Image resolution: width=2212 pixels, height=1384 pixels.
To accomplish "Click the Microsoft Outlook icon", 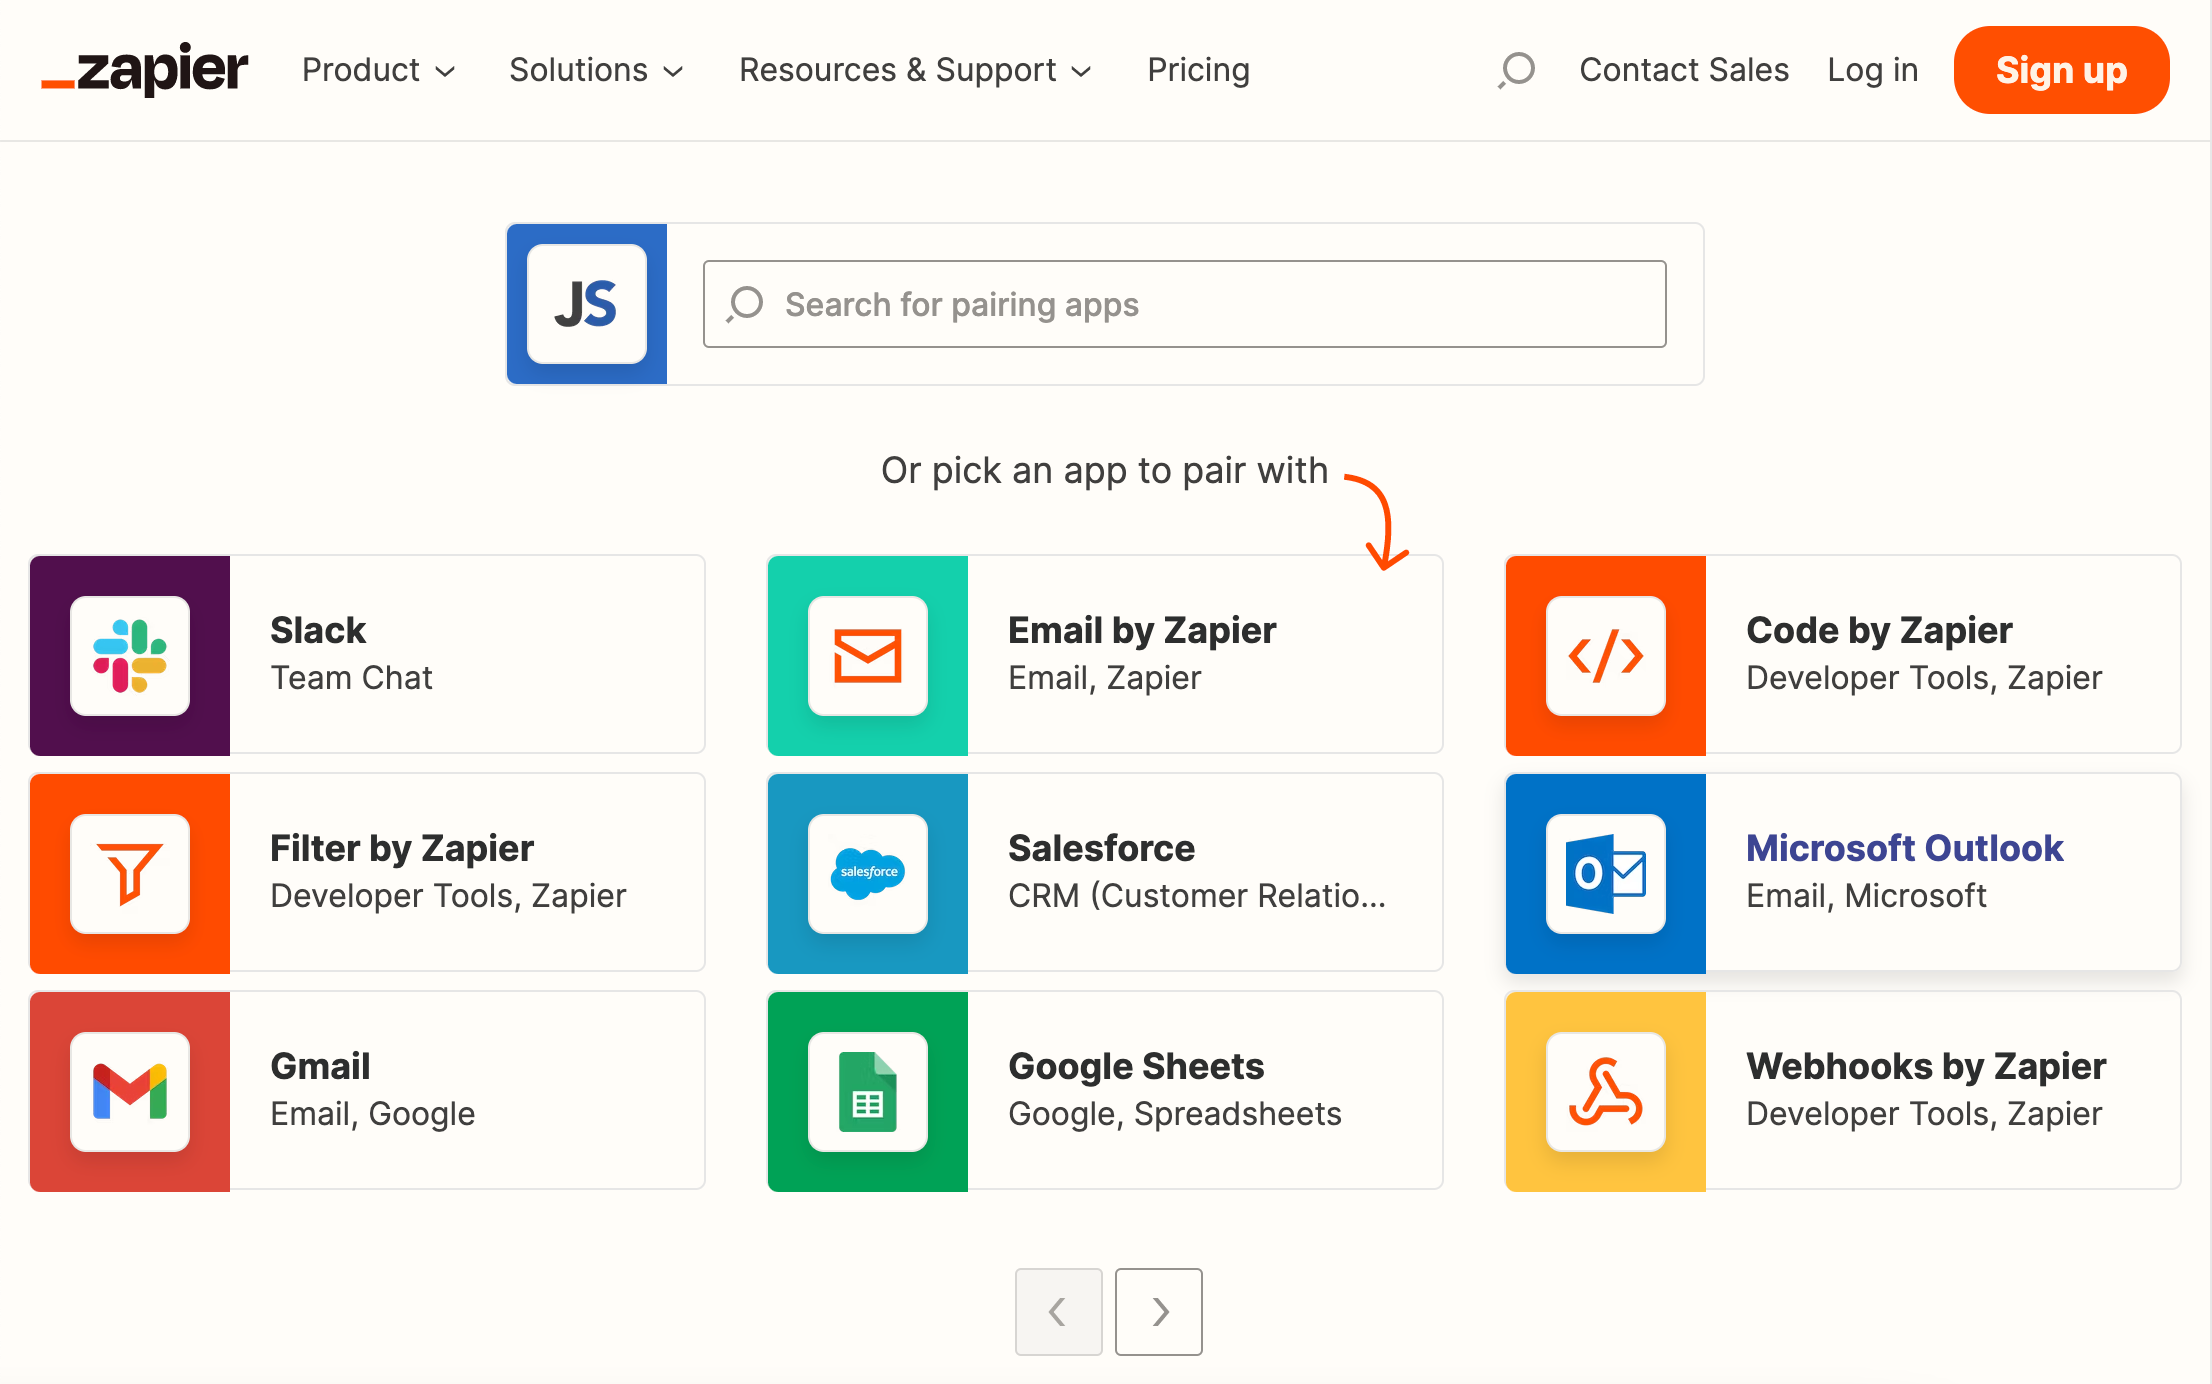I will point(1606,874).
